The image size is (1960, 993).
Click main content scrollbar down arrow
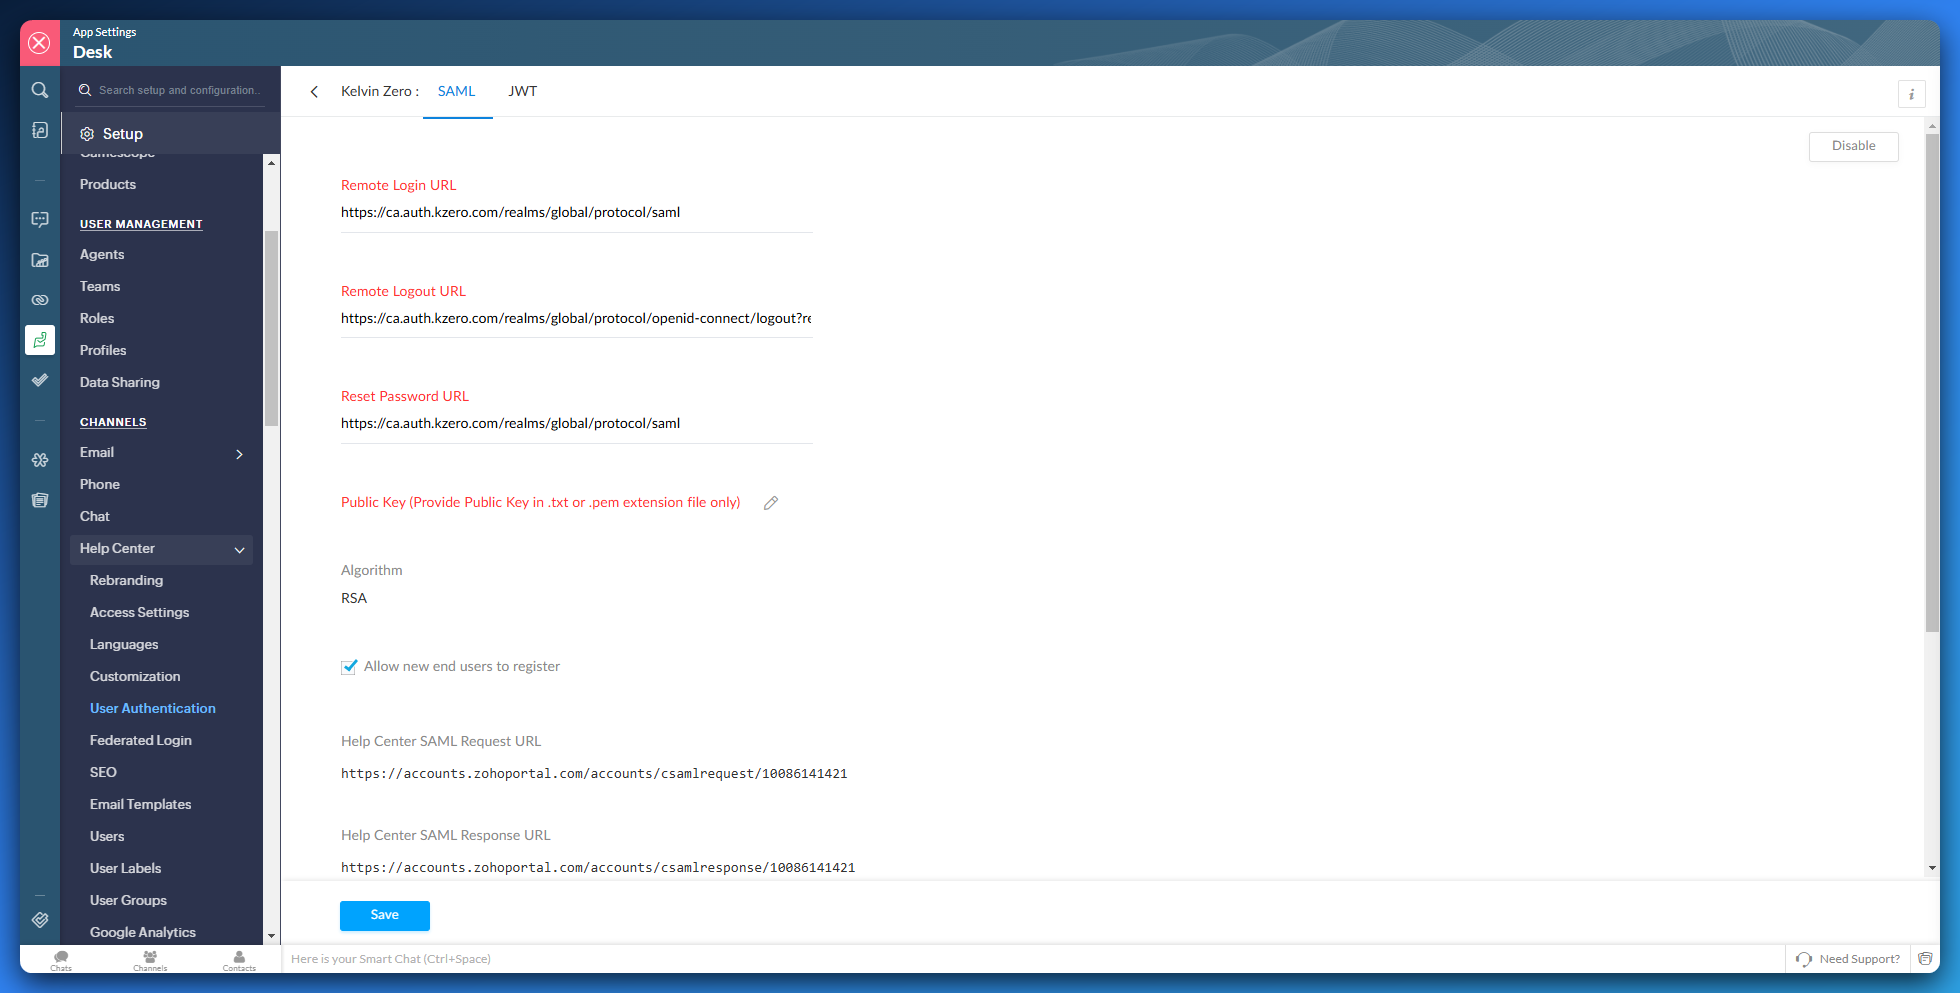coord(1932,868)
